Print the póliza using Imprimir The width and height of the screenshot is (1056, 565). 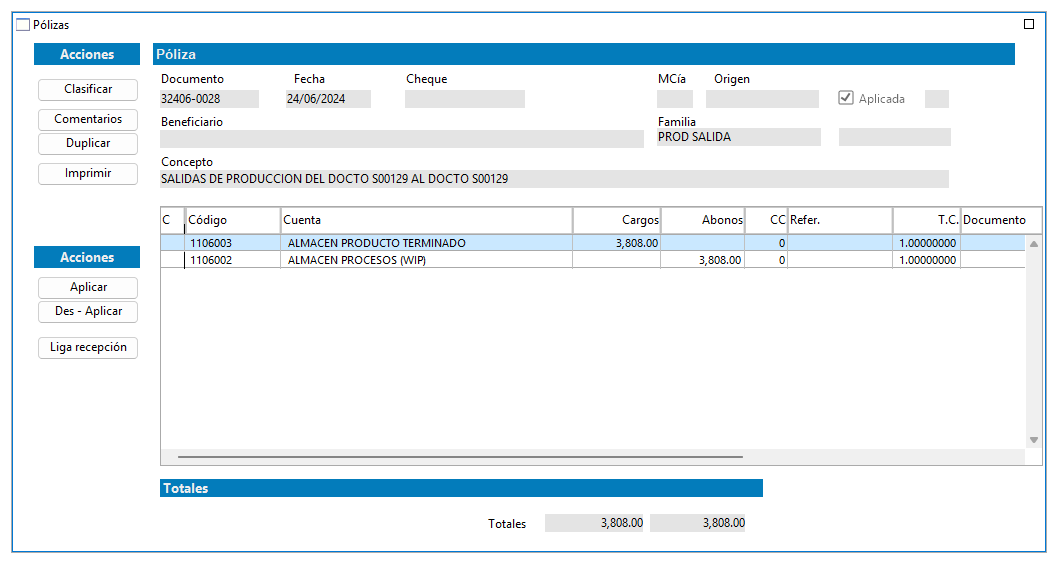click(x=88, y=174)
